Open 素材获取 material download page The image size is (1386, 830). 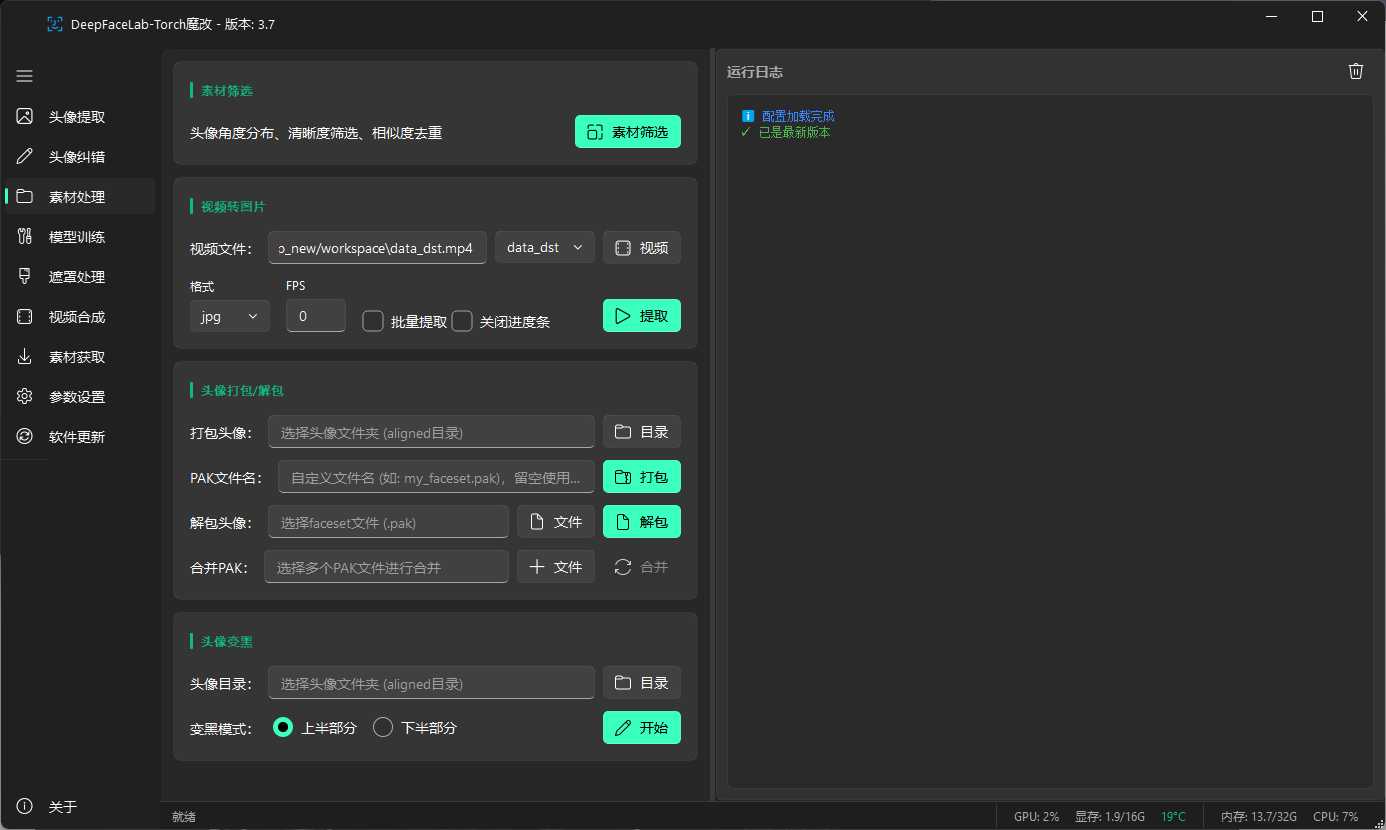tap(77, 357)
